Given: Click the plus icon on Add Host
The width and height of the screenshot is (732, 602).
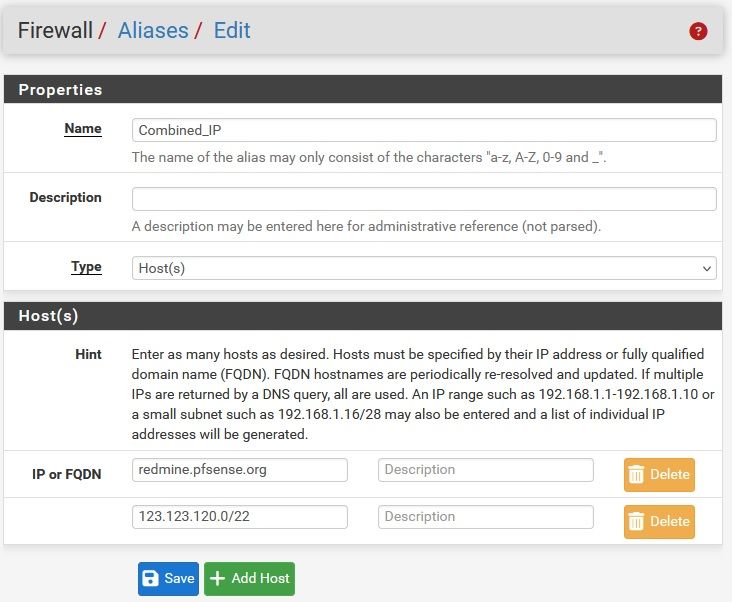Looking at the screenshot, I should (219, 578).
